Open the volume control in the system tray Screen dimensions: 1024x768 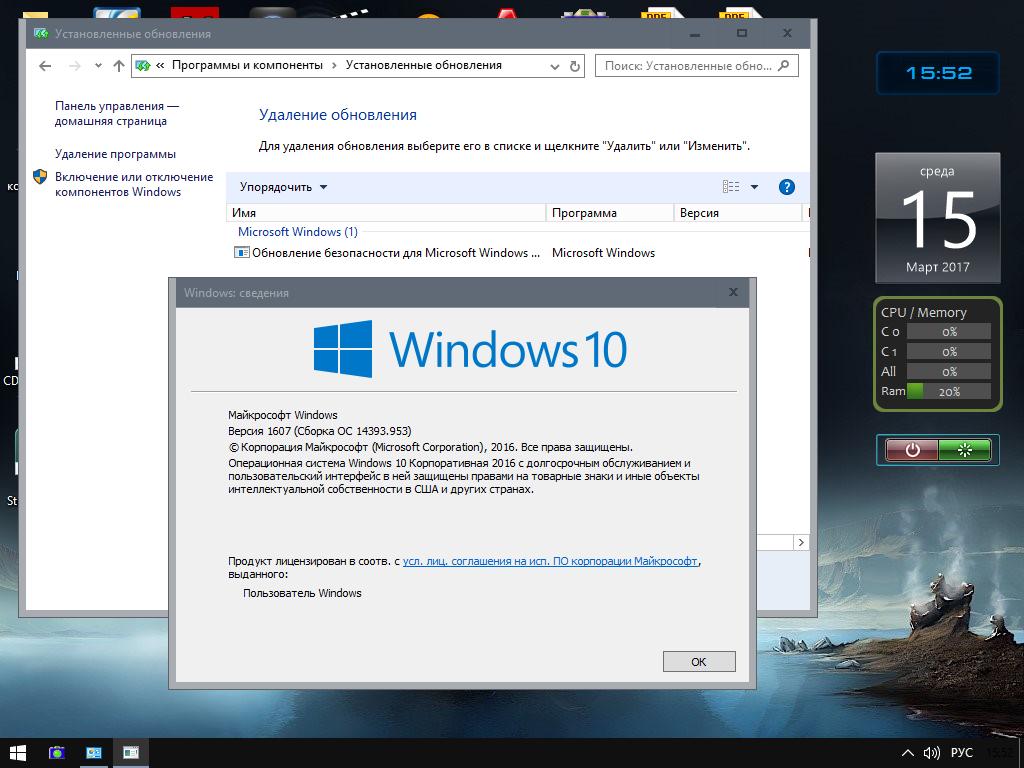(x=932, y=753)
